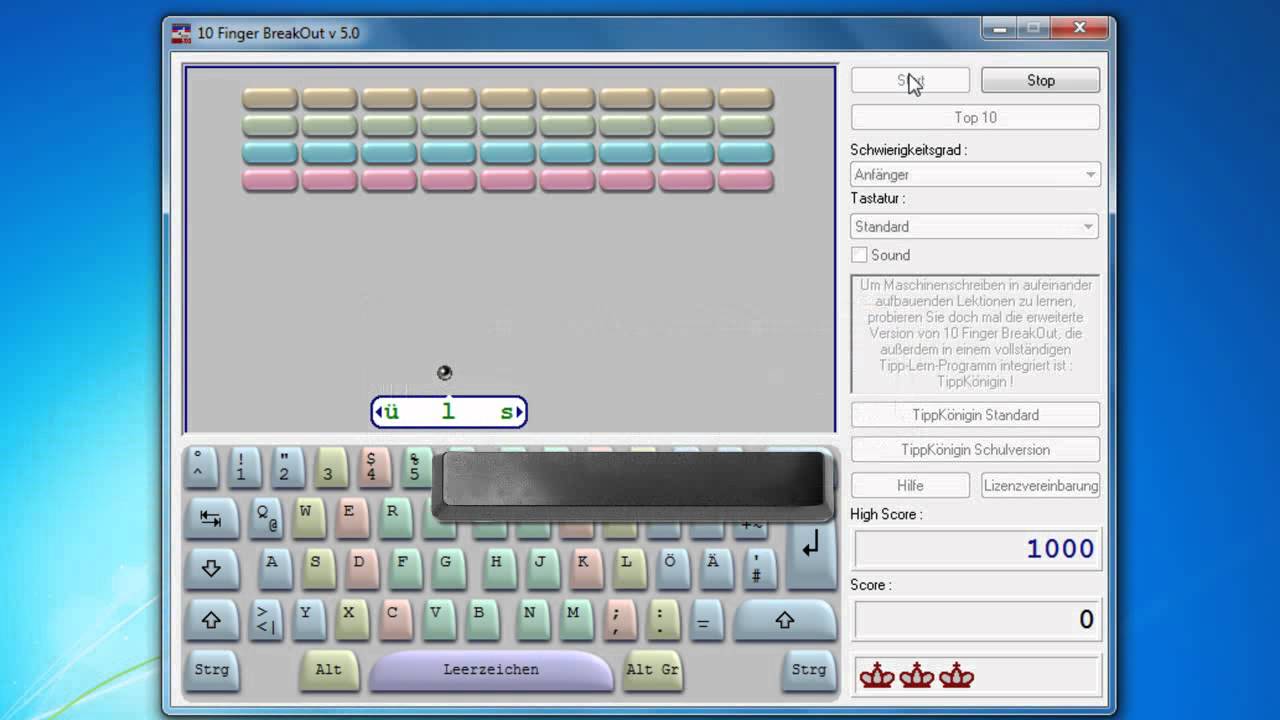
Task: Click the colon period key
Action: click(x=663, y=620)
